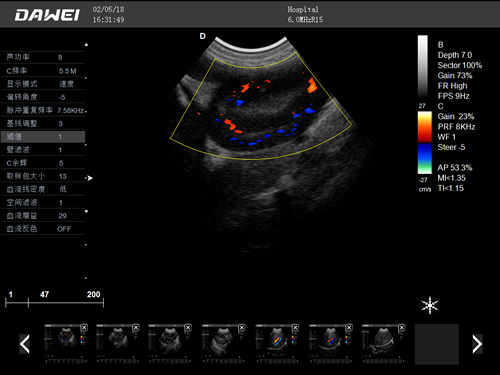Screen dimensions: 500x375
Task: Delete the fifth saved thumbnail via its X
Action: tap(295, 328)
